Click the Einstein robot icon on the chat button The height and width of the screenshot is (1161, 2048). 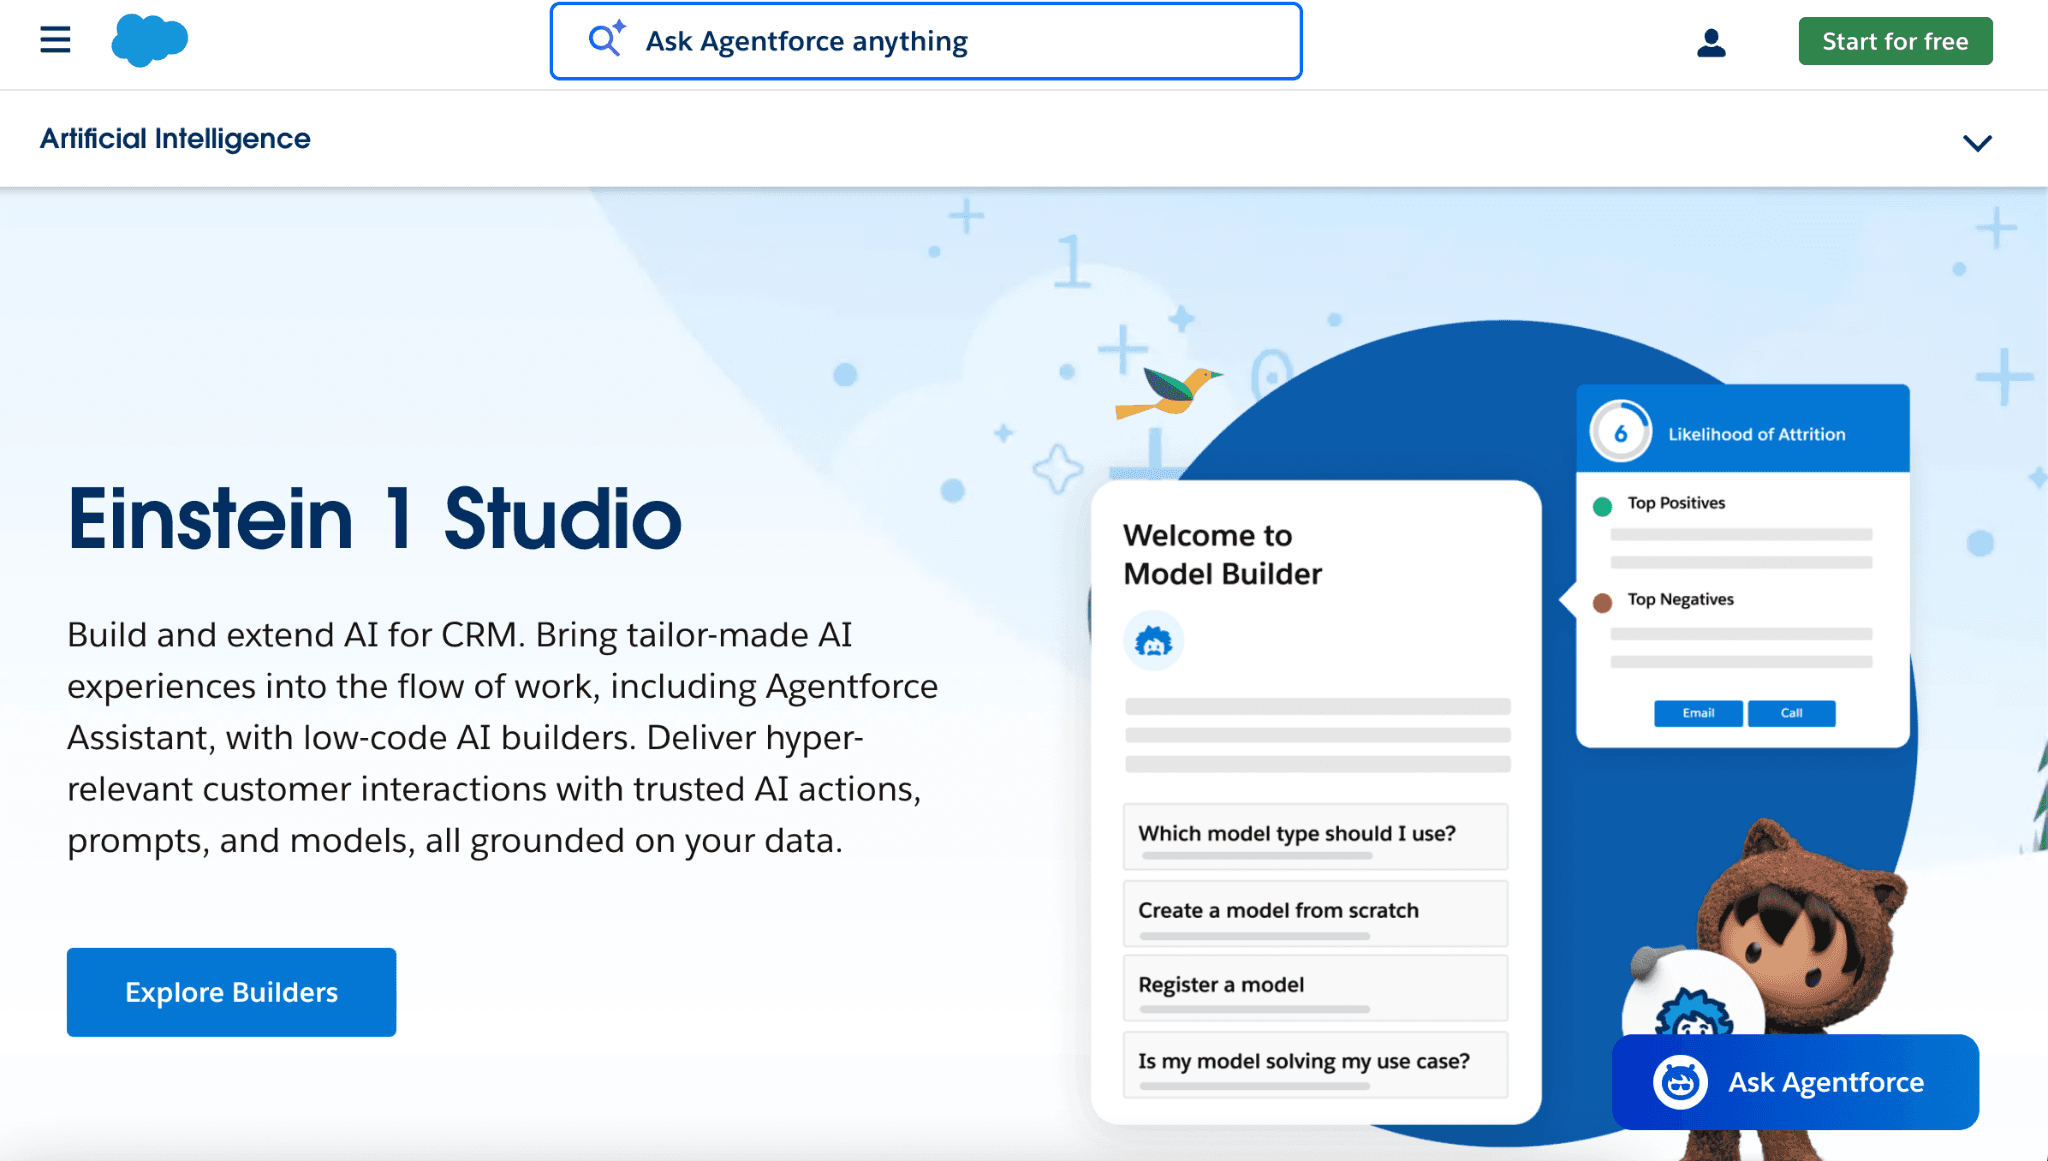(x=1680, y=1082)
